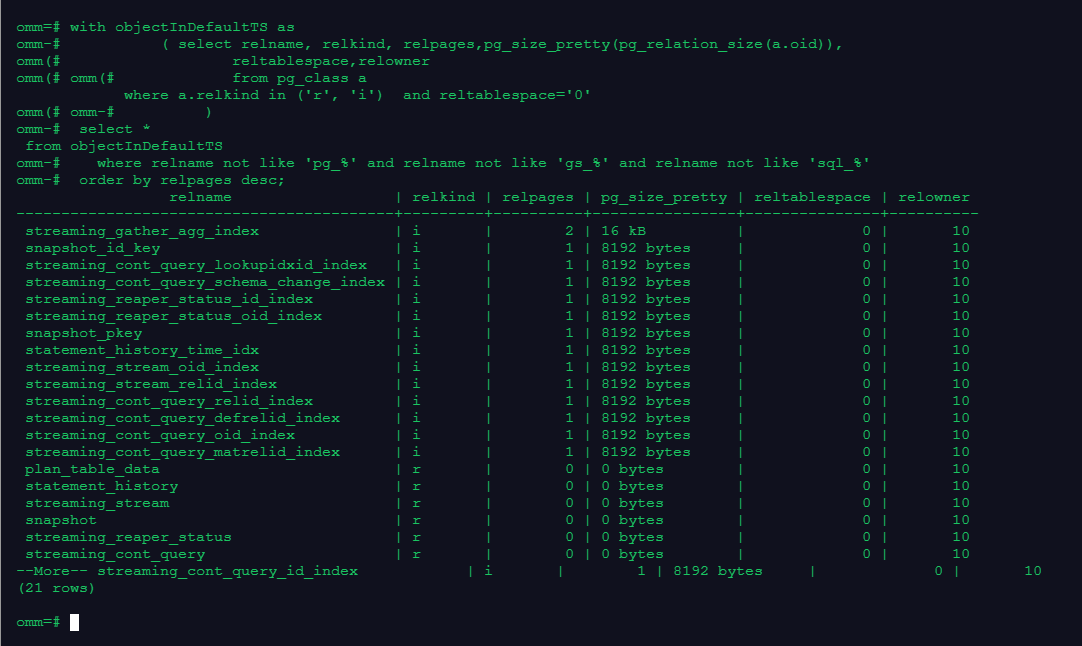
Task: Click the reltablespace column header
Action: click(x=813, y=197)
